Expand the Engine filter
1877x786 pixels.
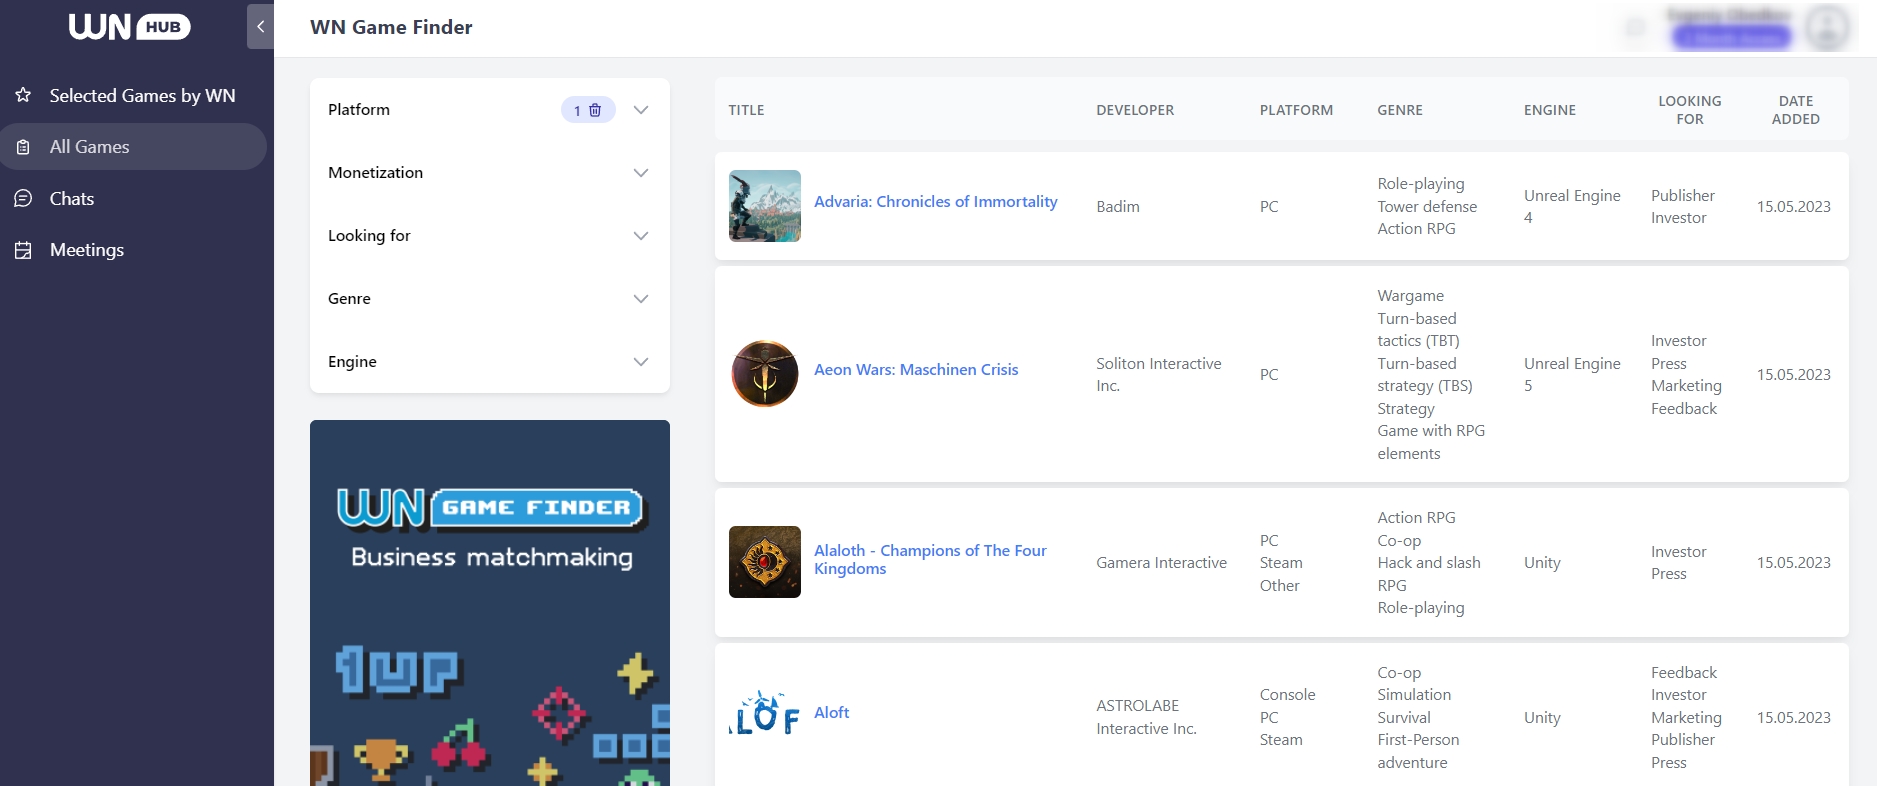641,362
